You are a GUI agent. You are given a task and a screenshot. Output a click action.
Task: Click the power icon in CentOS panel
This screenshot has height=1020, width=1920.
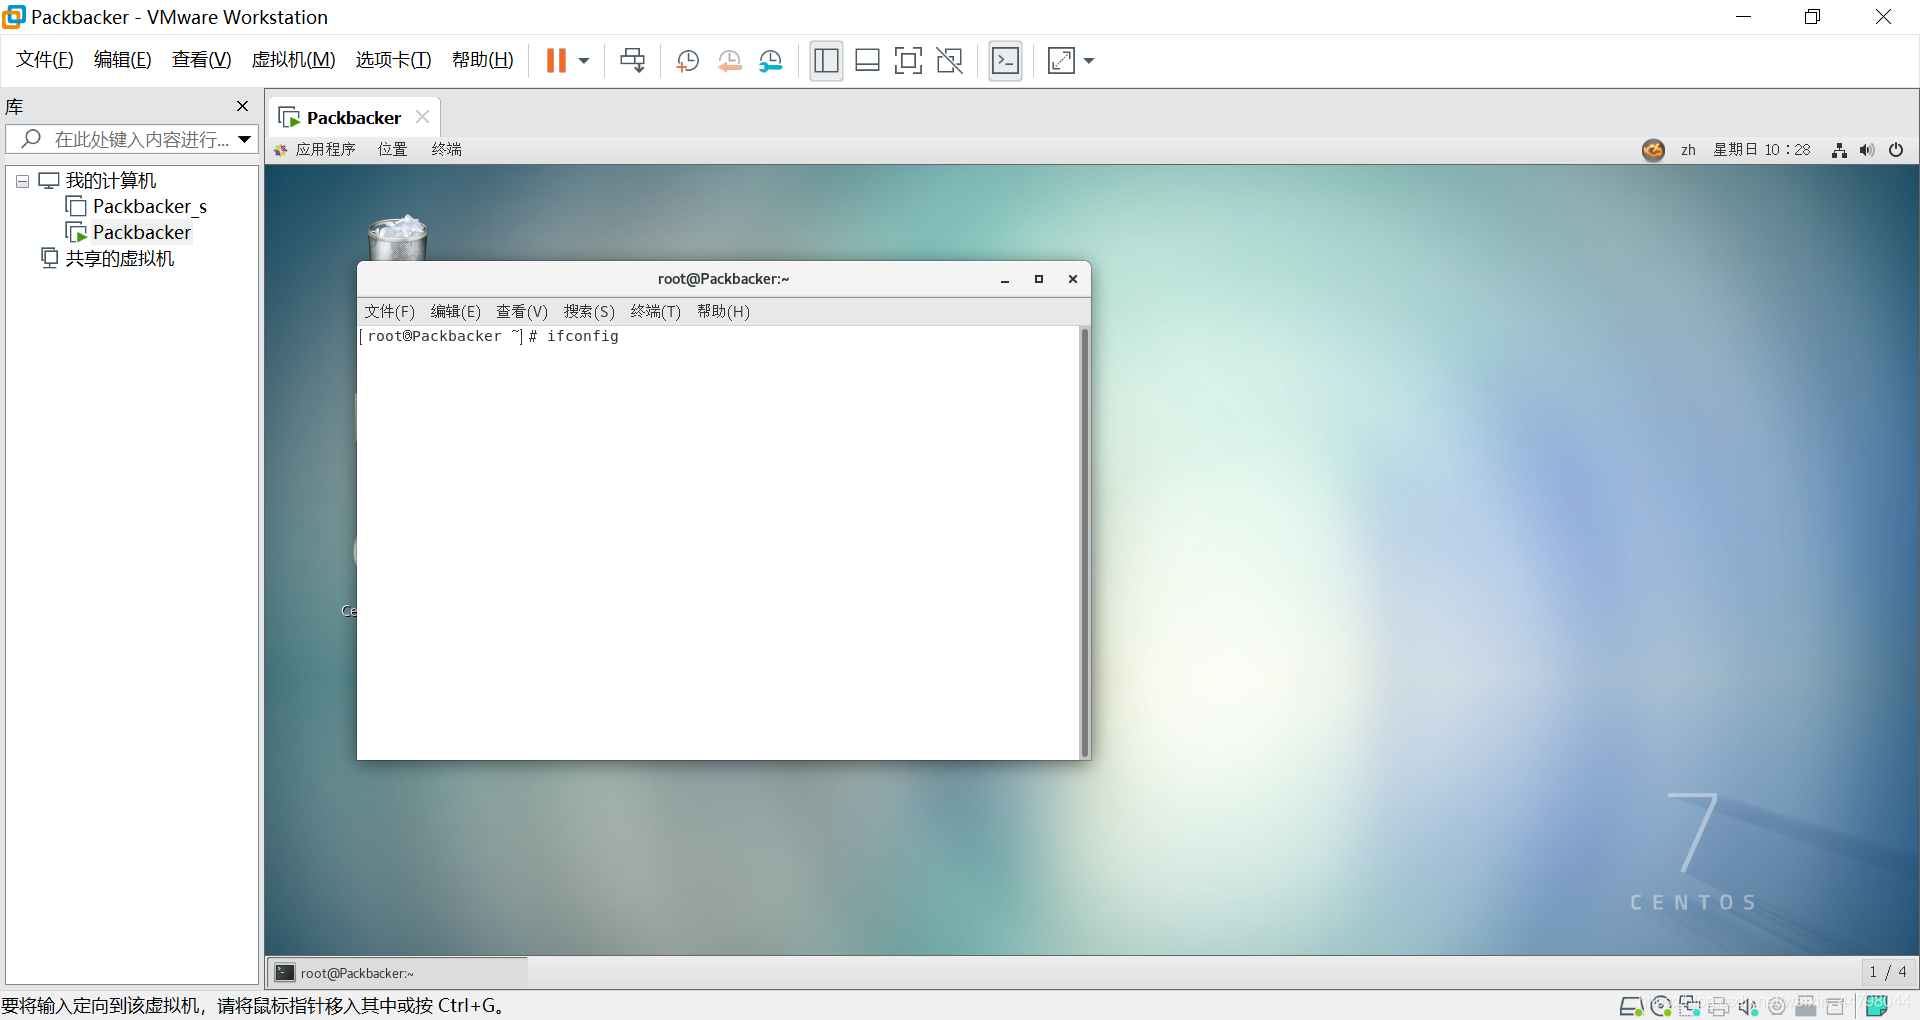pyautogui.click(x=1896, y=150)
